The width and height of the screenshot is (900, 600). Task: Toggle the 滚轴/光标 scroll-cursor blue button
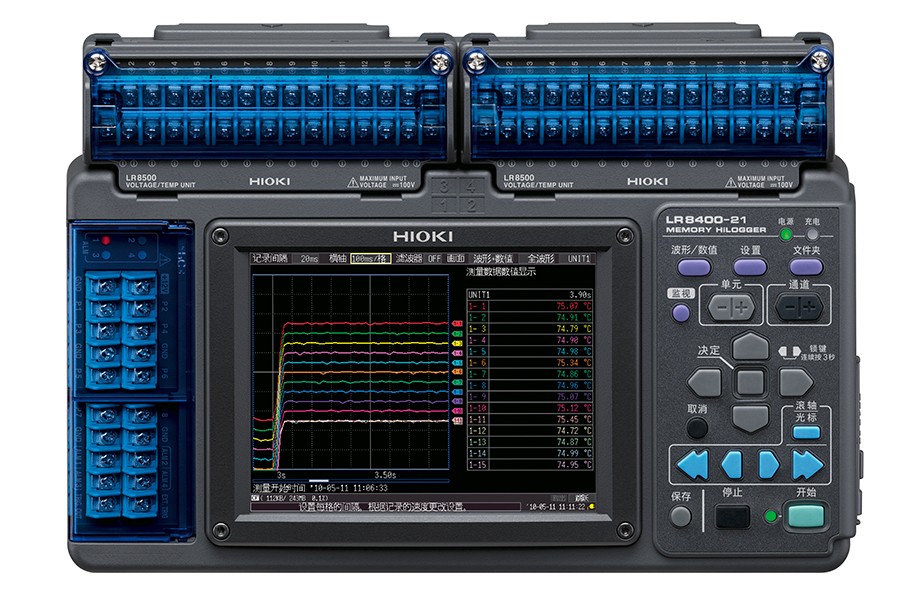(806, 432)
